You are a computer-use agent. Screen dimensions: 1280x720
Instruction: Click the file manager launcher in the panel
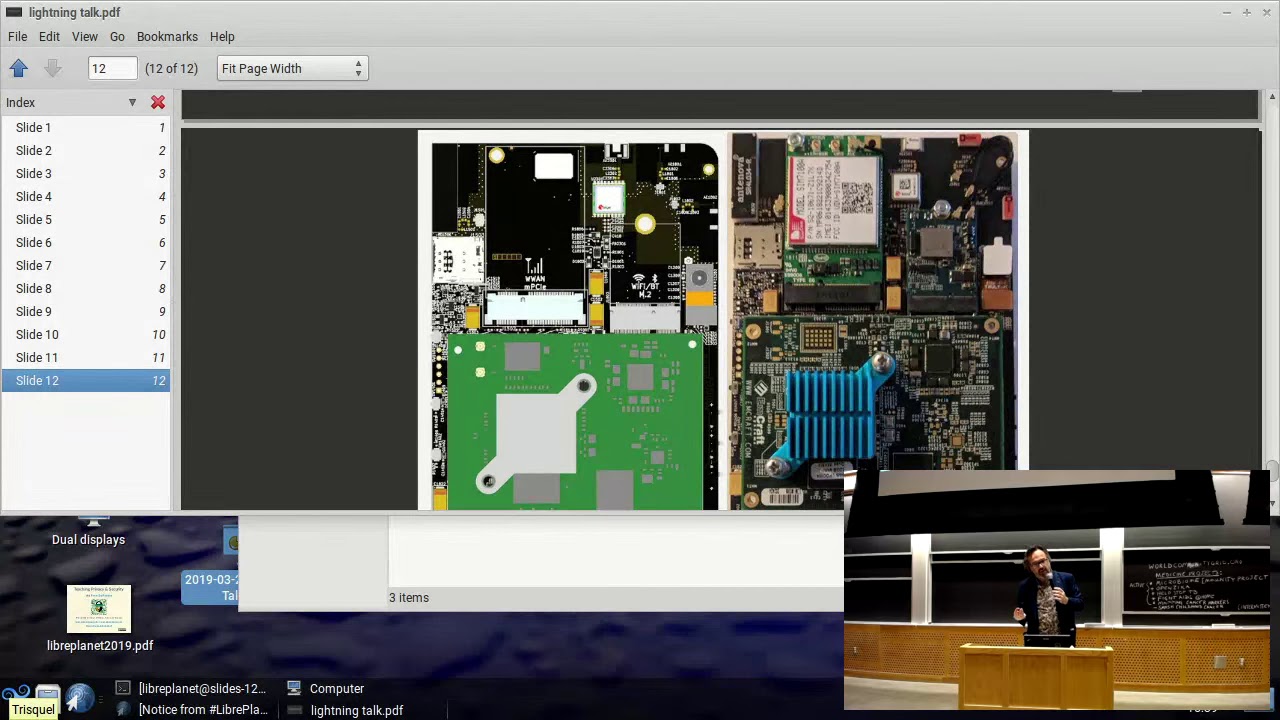[47, 695]
